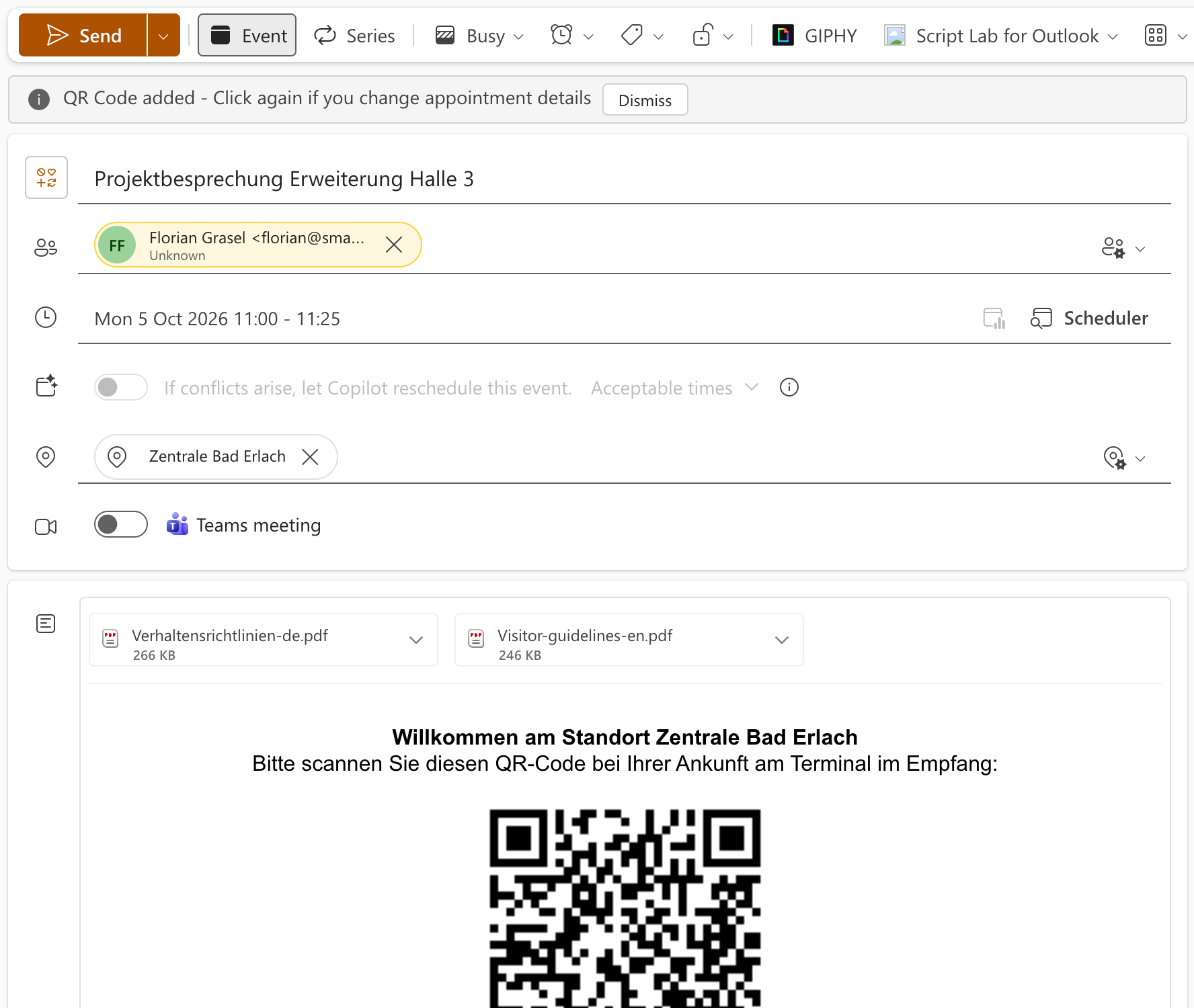Click heading Willkommen am Standort Zentrale Bad Erlach
Image resolution: width=1194 pixels, height=1008 pixels.
pyautogui.click(x=624, y=737)
